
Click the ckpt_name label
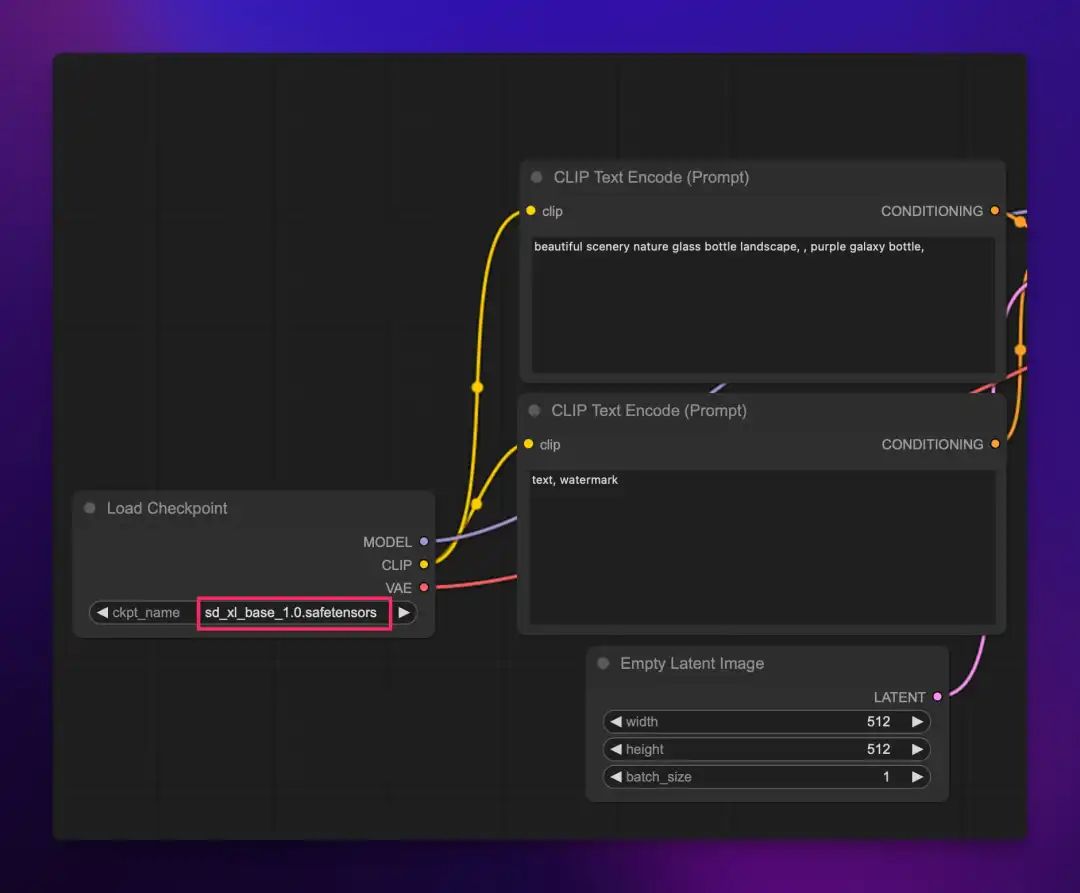(146, 612)
